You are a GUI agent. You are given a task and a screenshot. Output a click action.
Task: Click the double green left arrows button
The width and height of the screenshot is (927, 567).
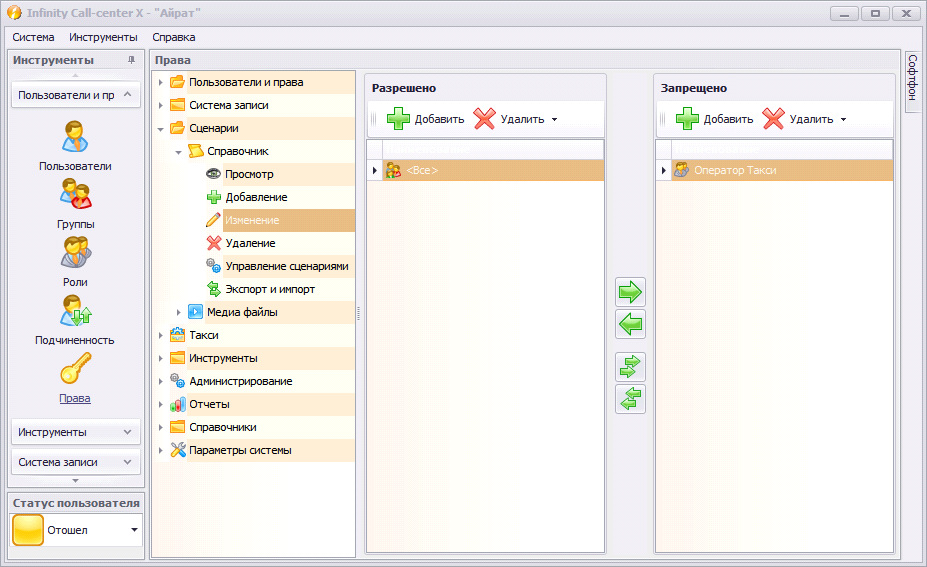coord(630,399)
